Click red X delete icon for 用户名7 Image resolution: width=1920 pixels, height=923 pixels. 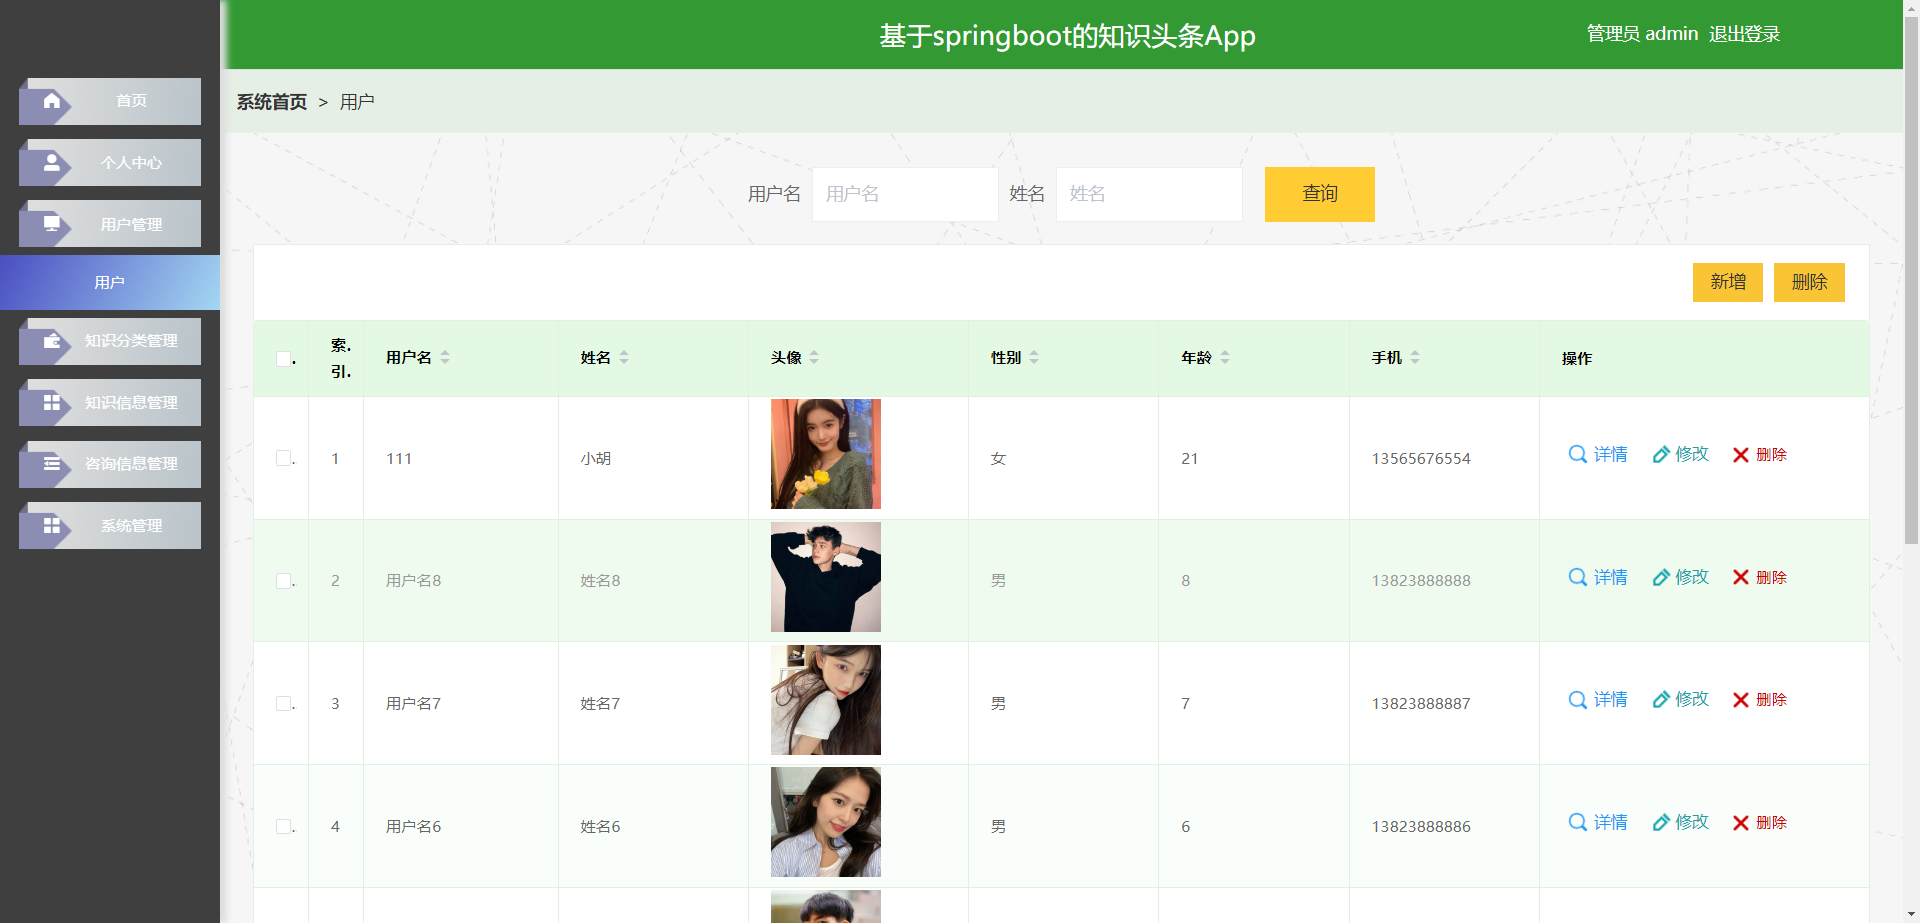click(x=1741, y=700)
